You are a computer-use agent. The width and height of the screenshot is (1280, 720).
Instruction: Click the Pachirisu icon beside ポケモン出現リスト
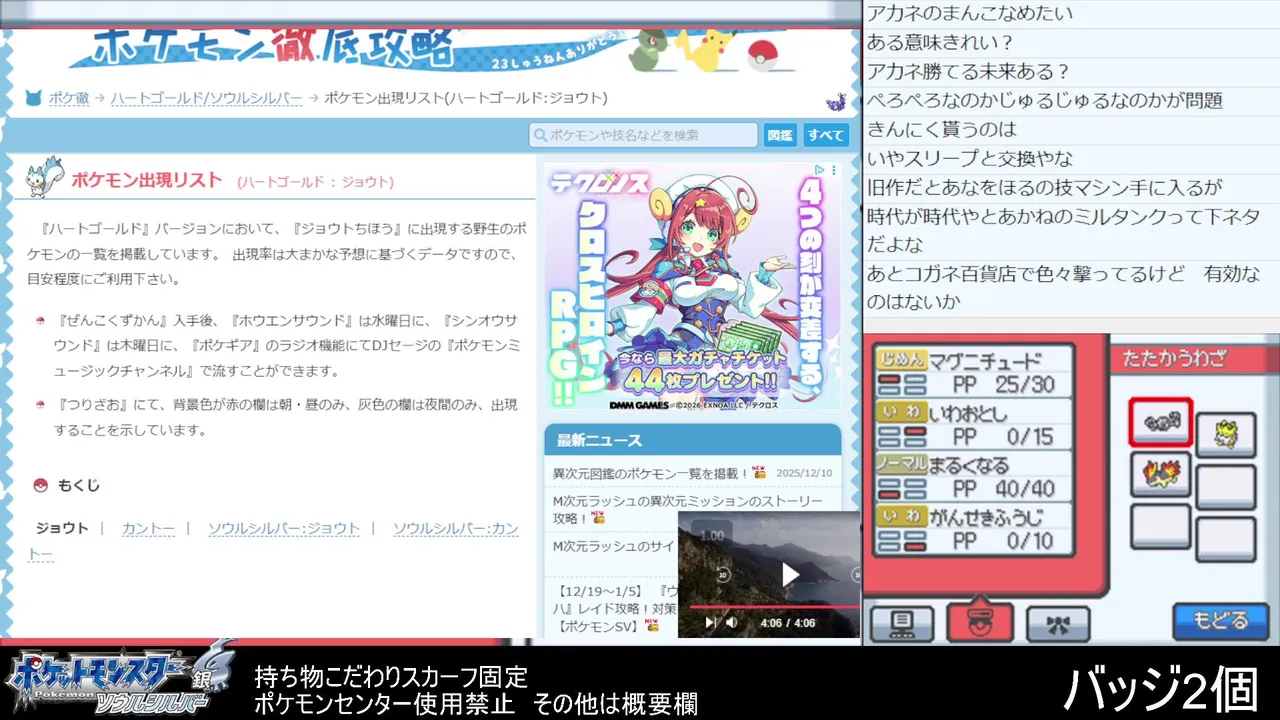click(45, 177)
